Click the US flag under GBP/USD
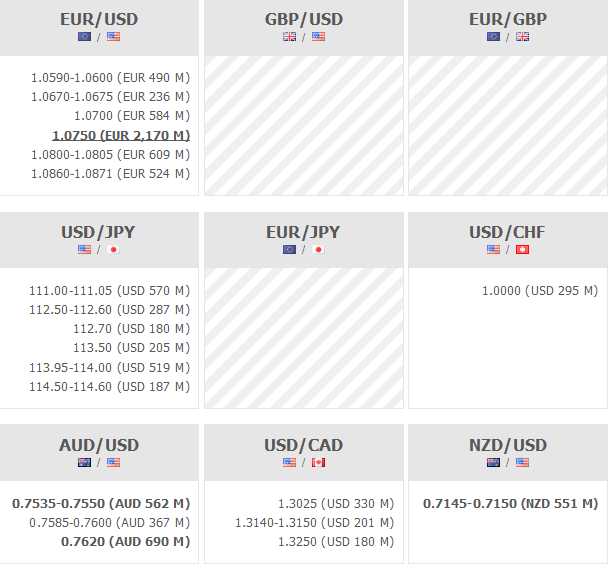The width and height of the screenshot is (608, 566). (x=318, y=37)
